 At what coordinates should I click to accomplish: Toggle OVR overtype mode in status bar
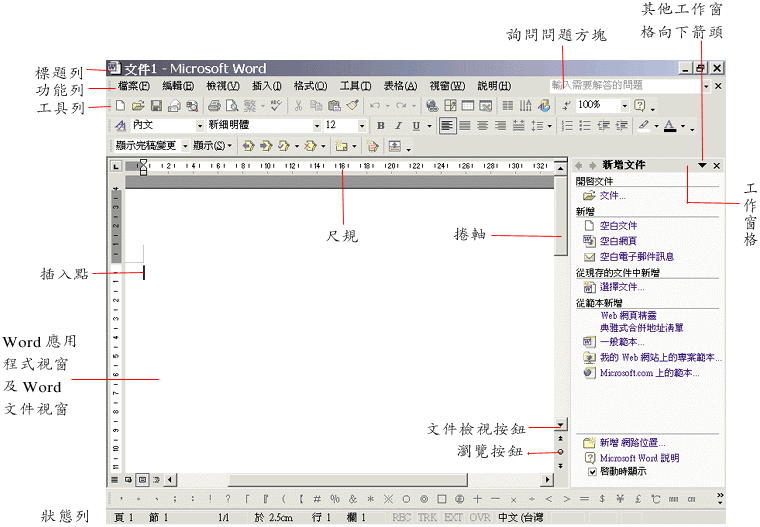coord(480,517)
